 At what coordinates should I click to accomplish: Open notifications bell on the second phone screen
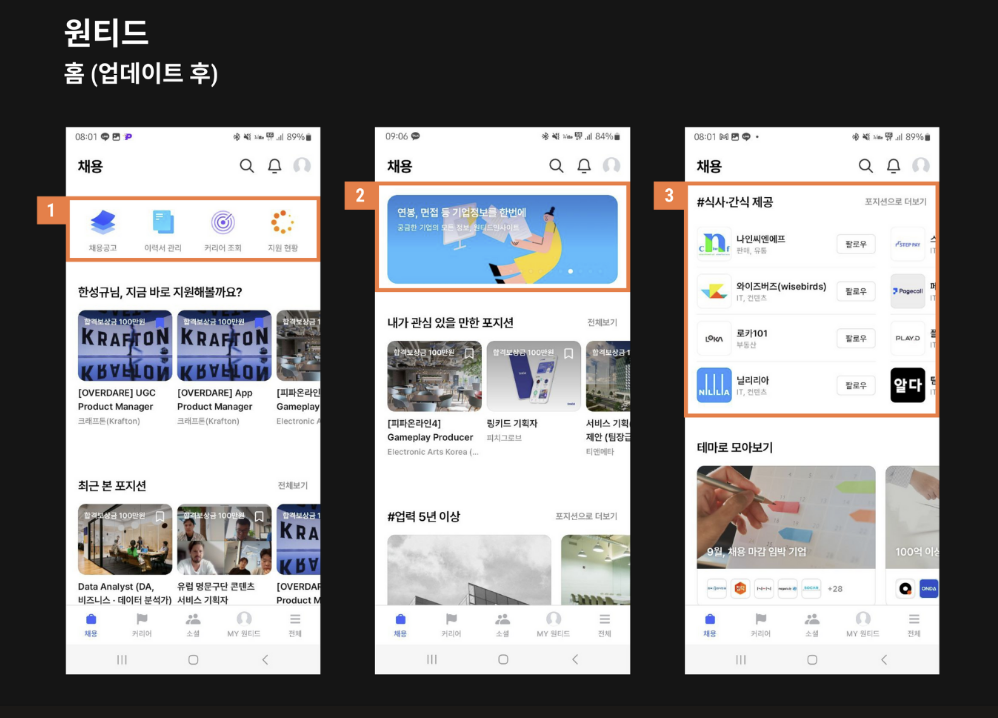coord(584,166)
